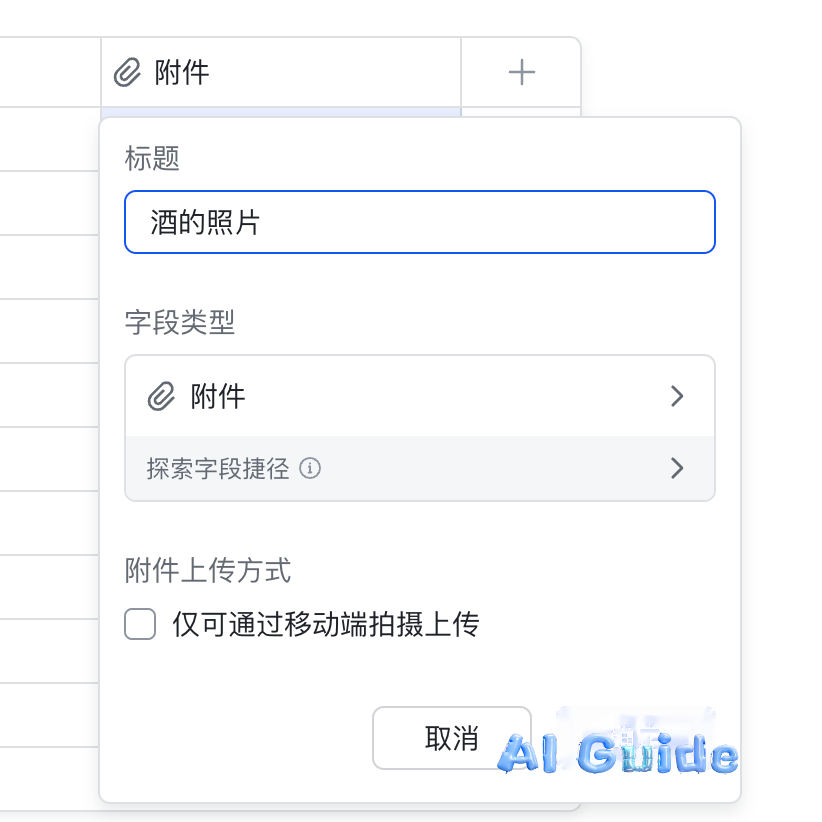Add a new column with the plus icon

pos(522,72)
